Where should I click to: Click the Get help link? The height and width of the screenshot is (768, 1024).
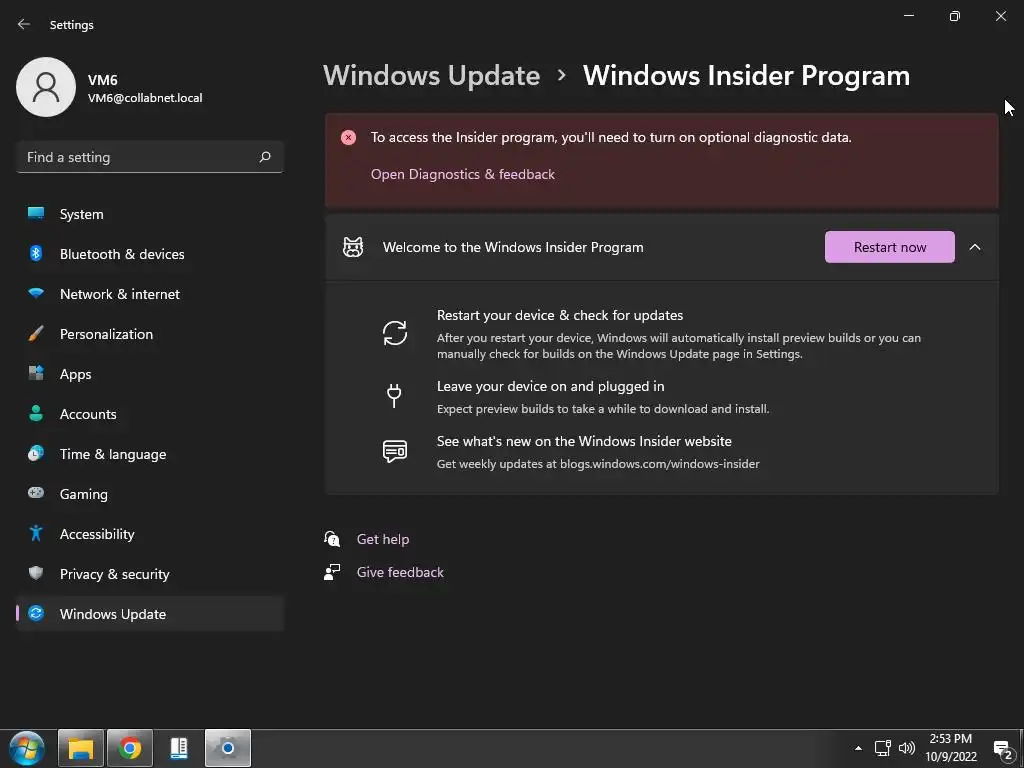(x=383, y=539)
